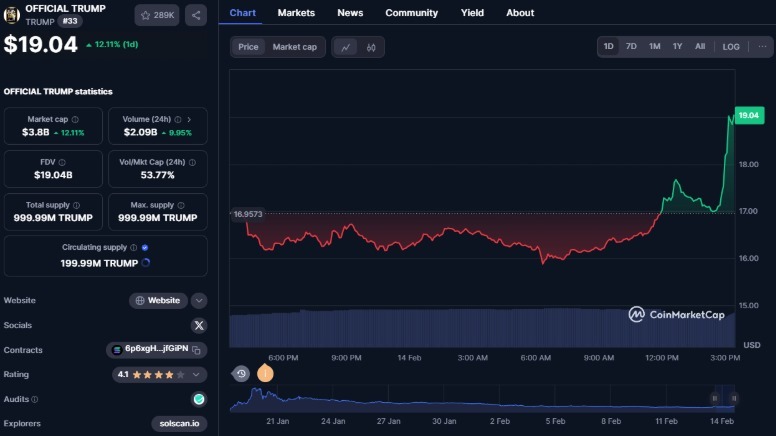This screenshot has height=436, width=776.
Task: Open the X (Twitter) social link
Action: point(198,325)
